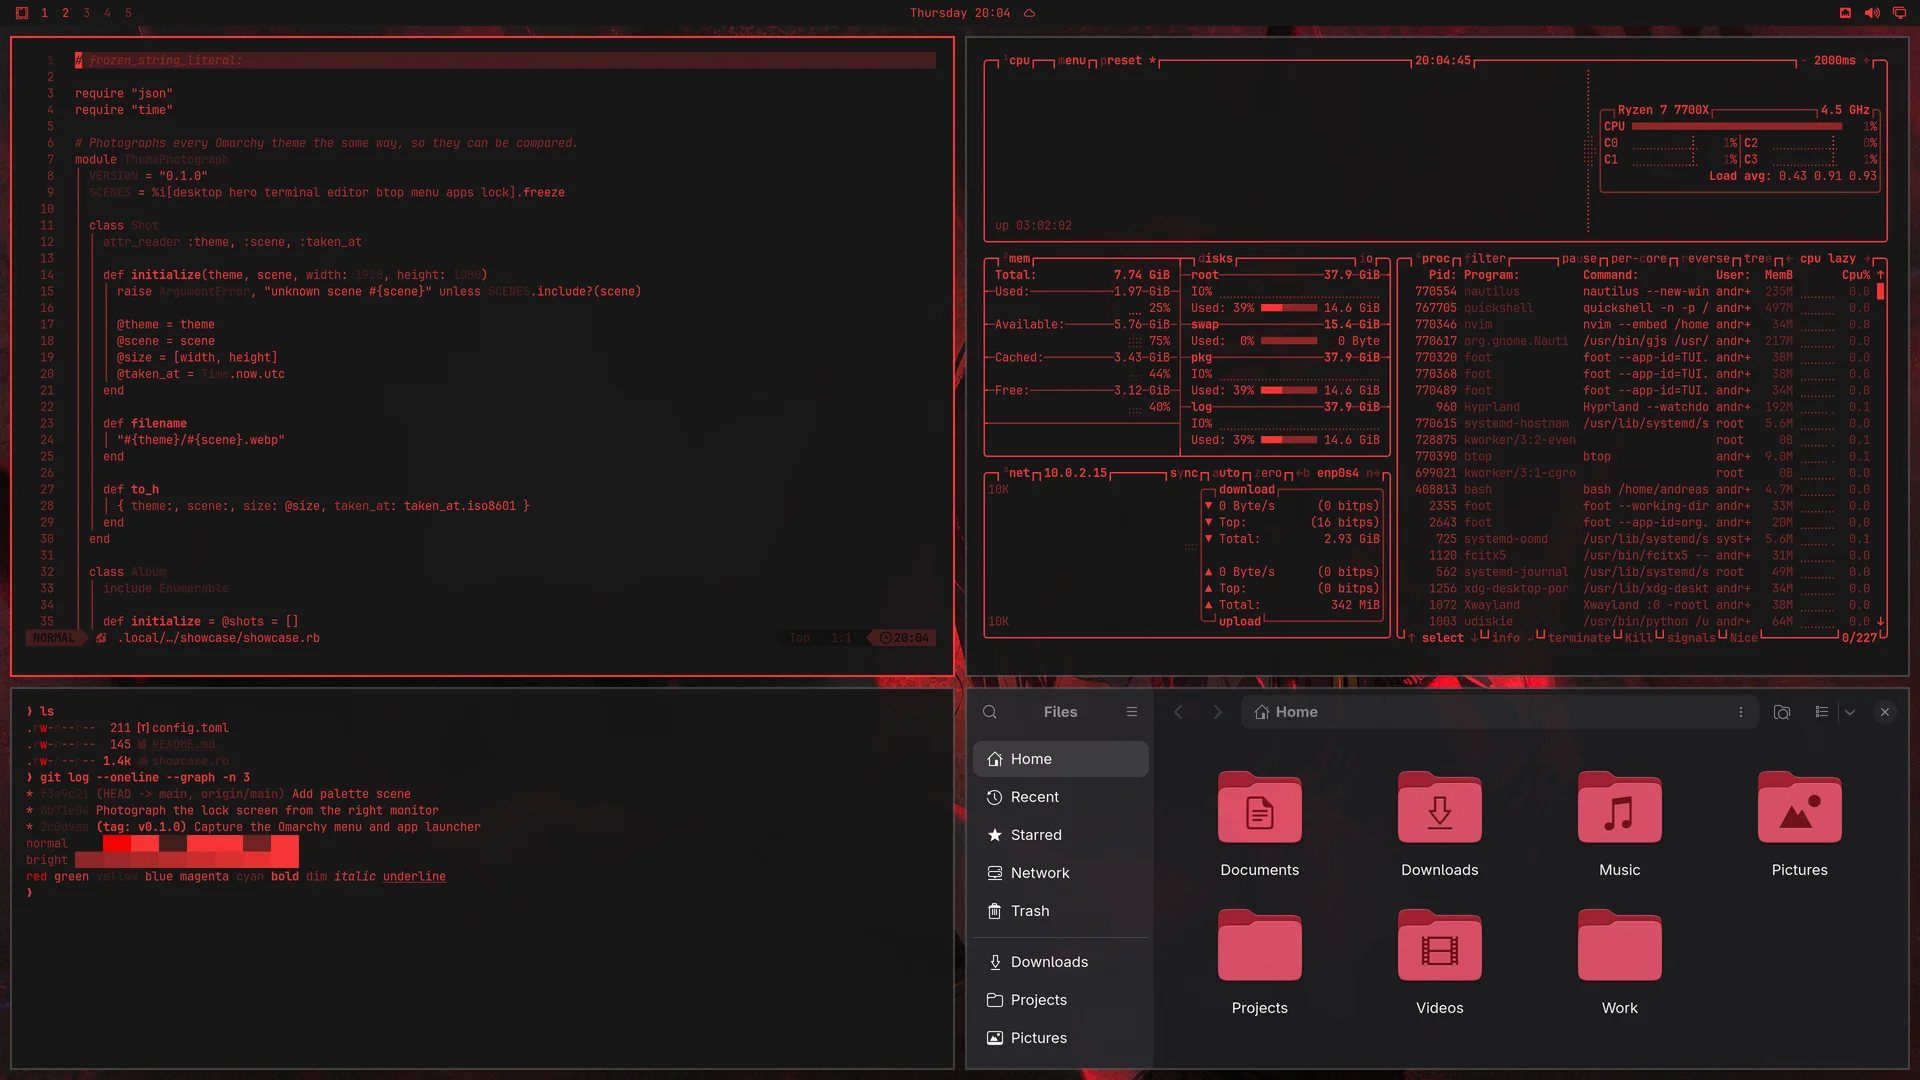Switch to workspace 3
Viewport: 1920px width, 1080px height.
[x=86, y=13]
